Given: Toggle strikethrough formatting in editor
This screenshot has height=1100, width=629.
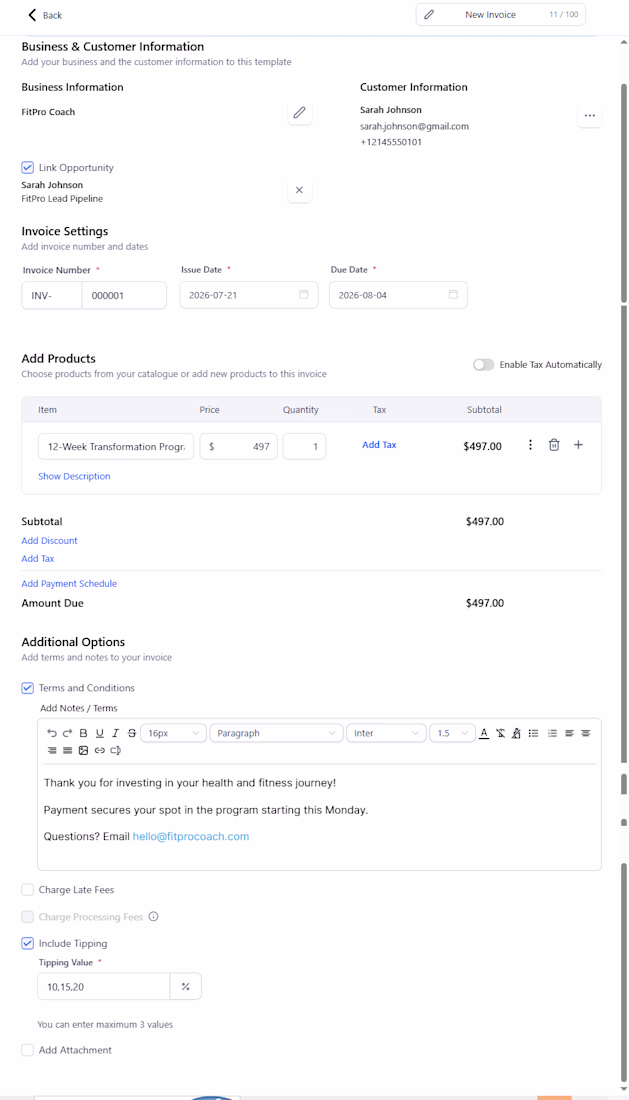Looking at the screenshot, I should 132,733.
